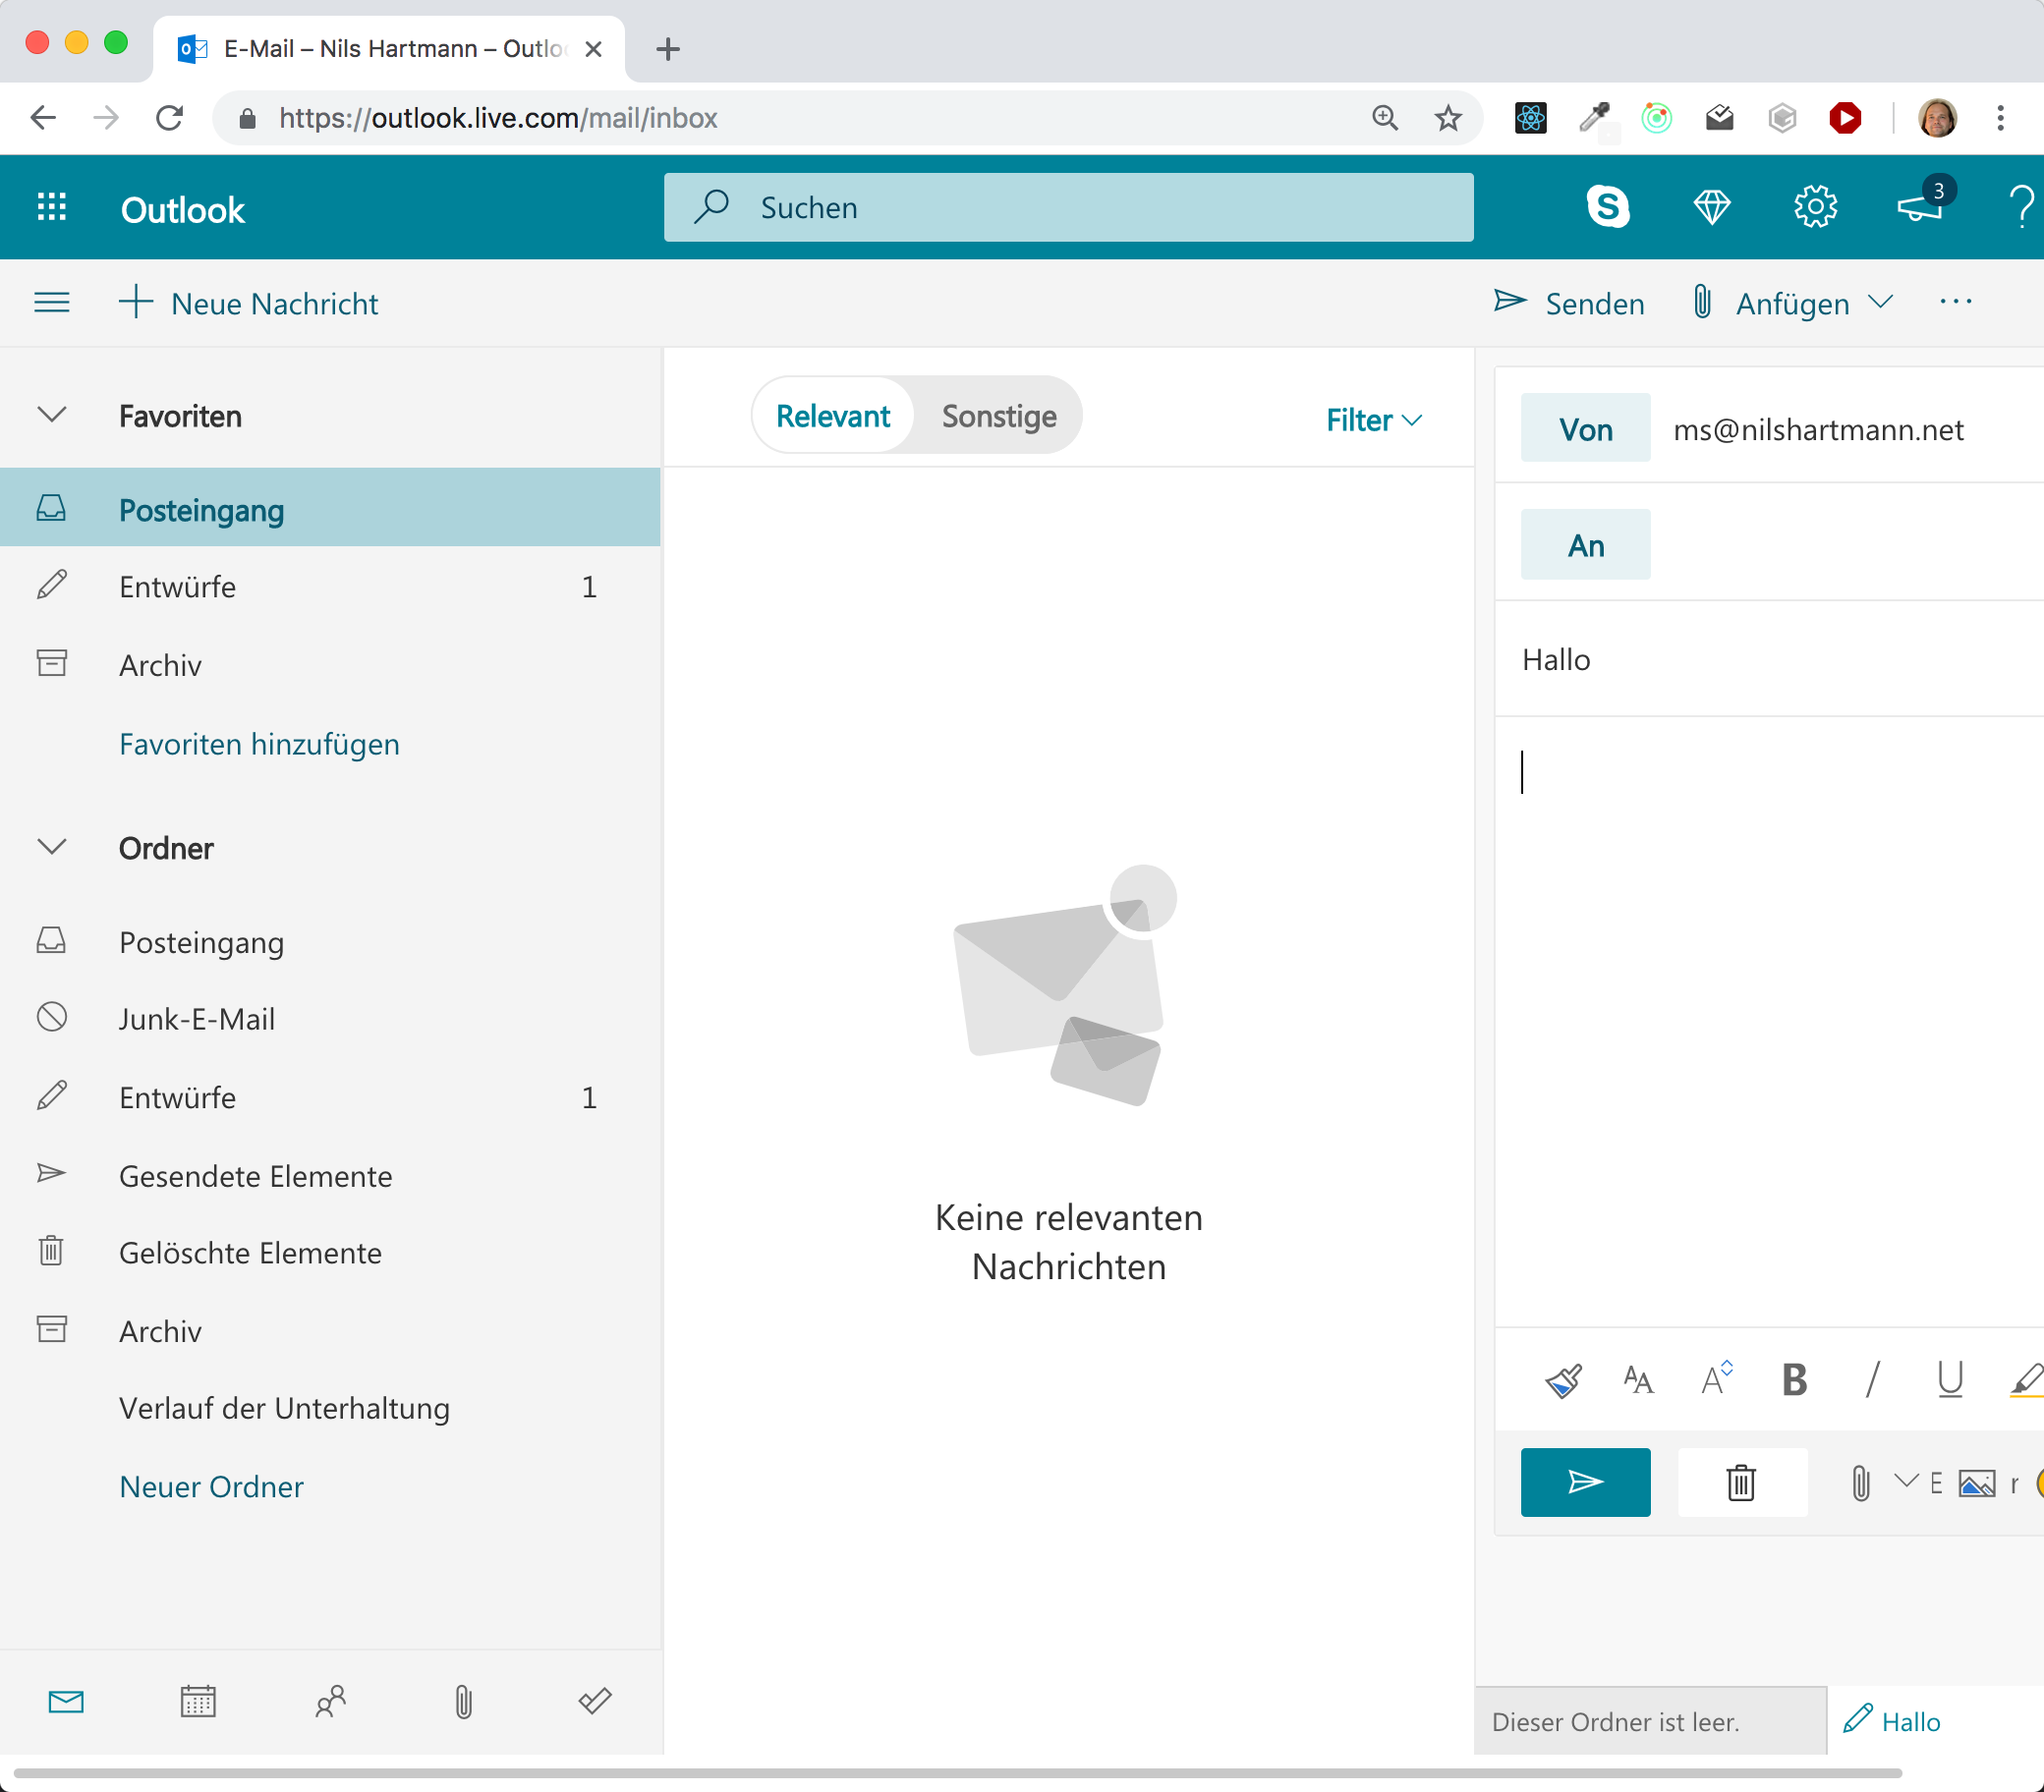Bookmark page with star icon
Viewport: 2044px width, 1792px height.
coord(1448,118)
